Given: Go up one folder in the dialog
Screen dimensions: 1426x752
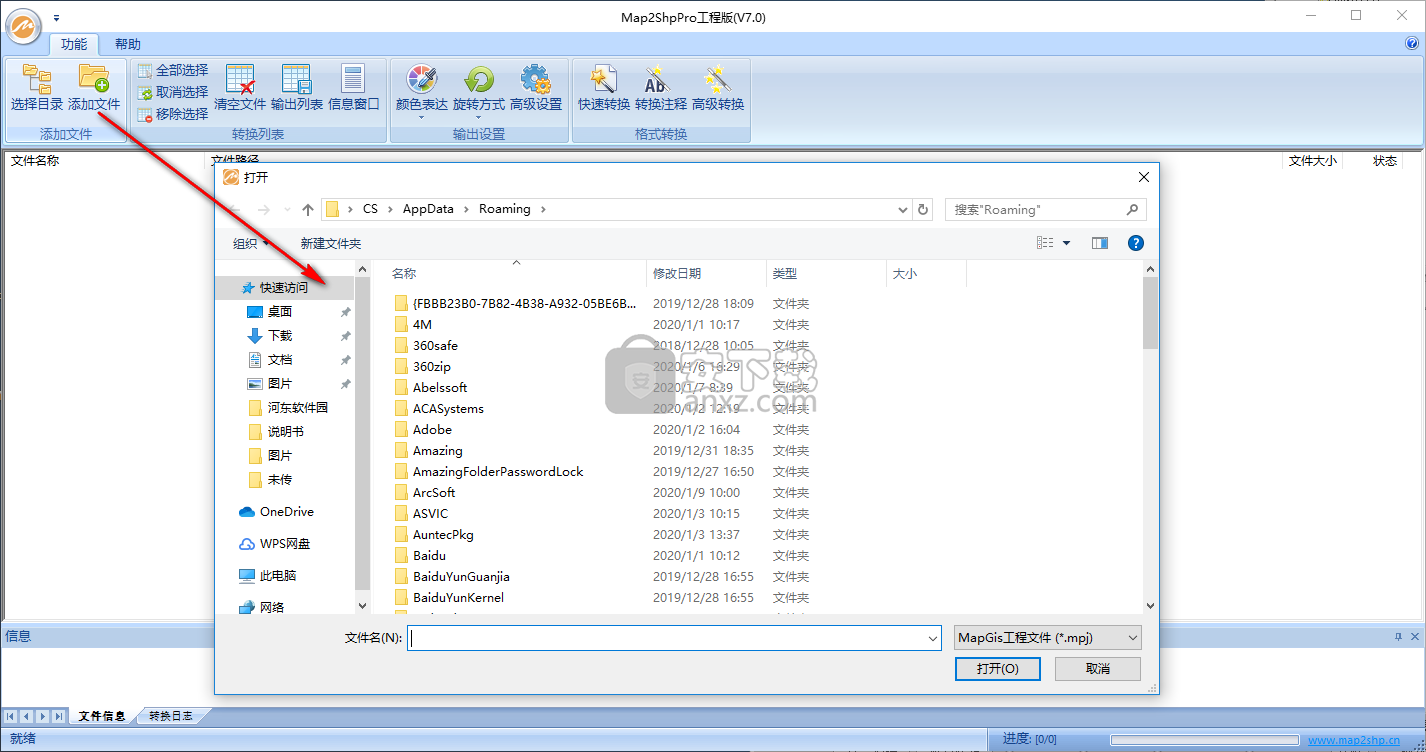Looking at the screenshot, I should (x=308, y=210).
